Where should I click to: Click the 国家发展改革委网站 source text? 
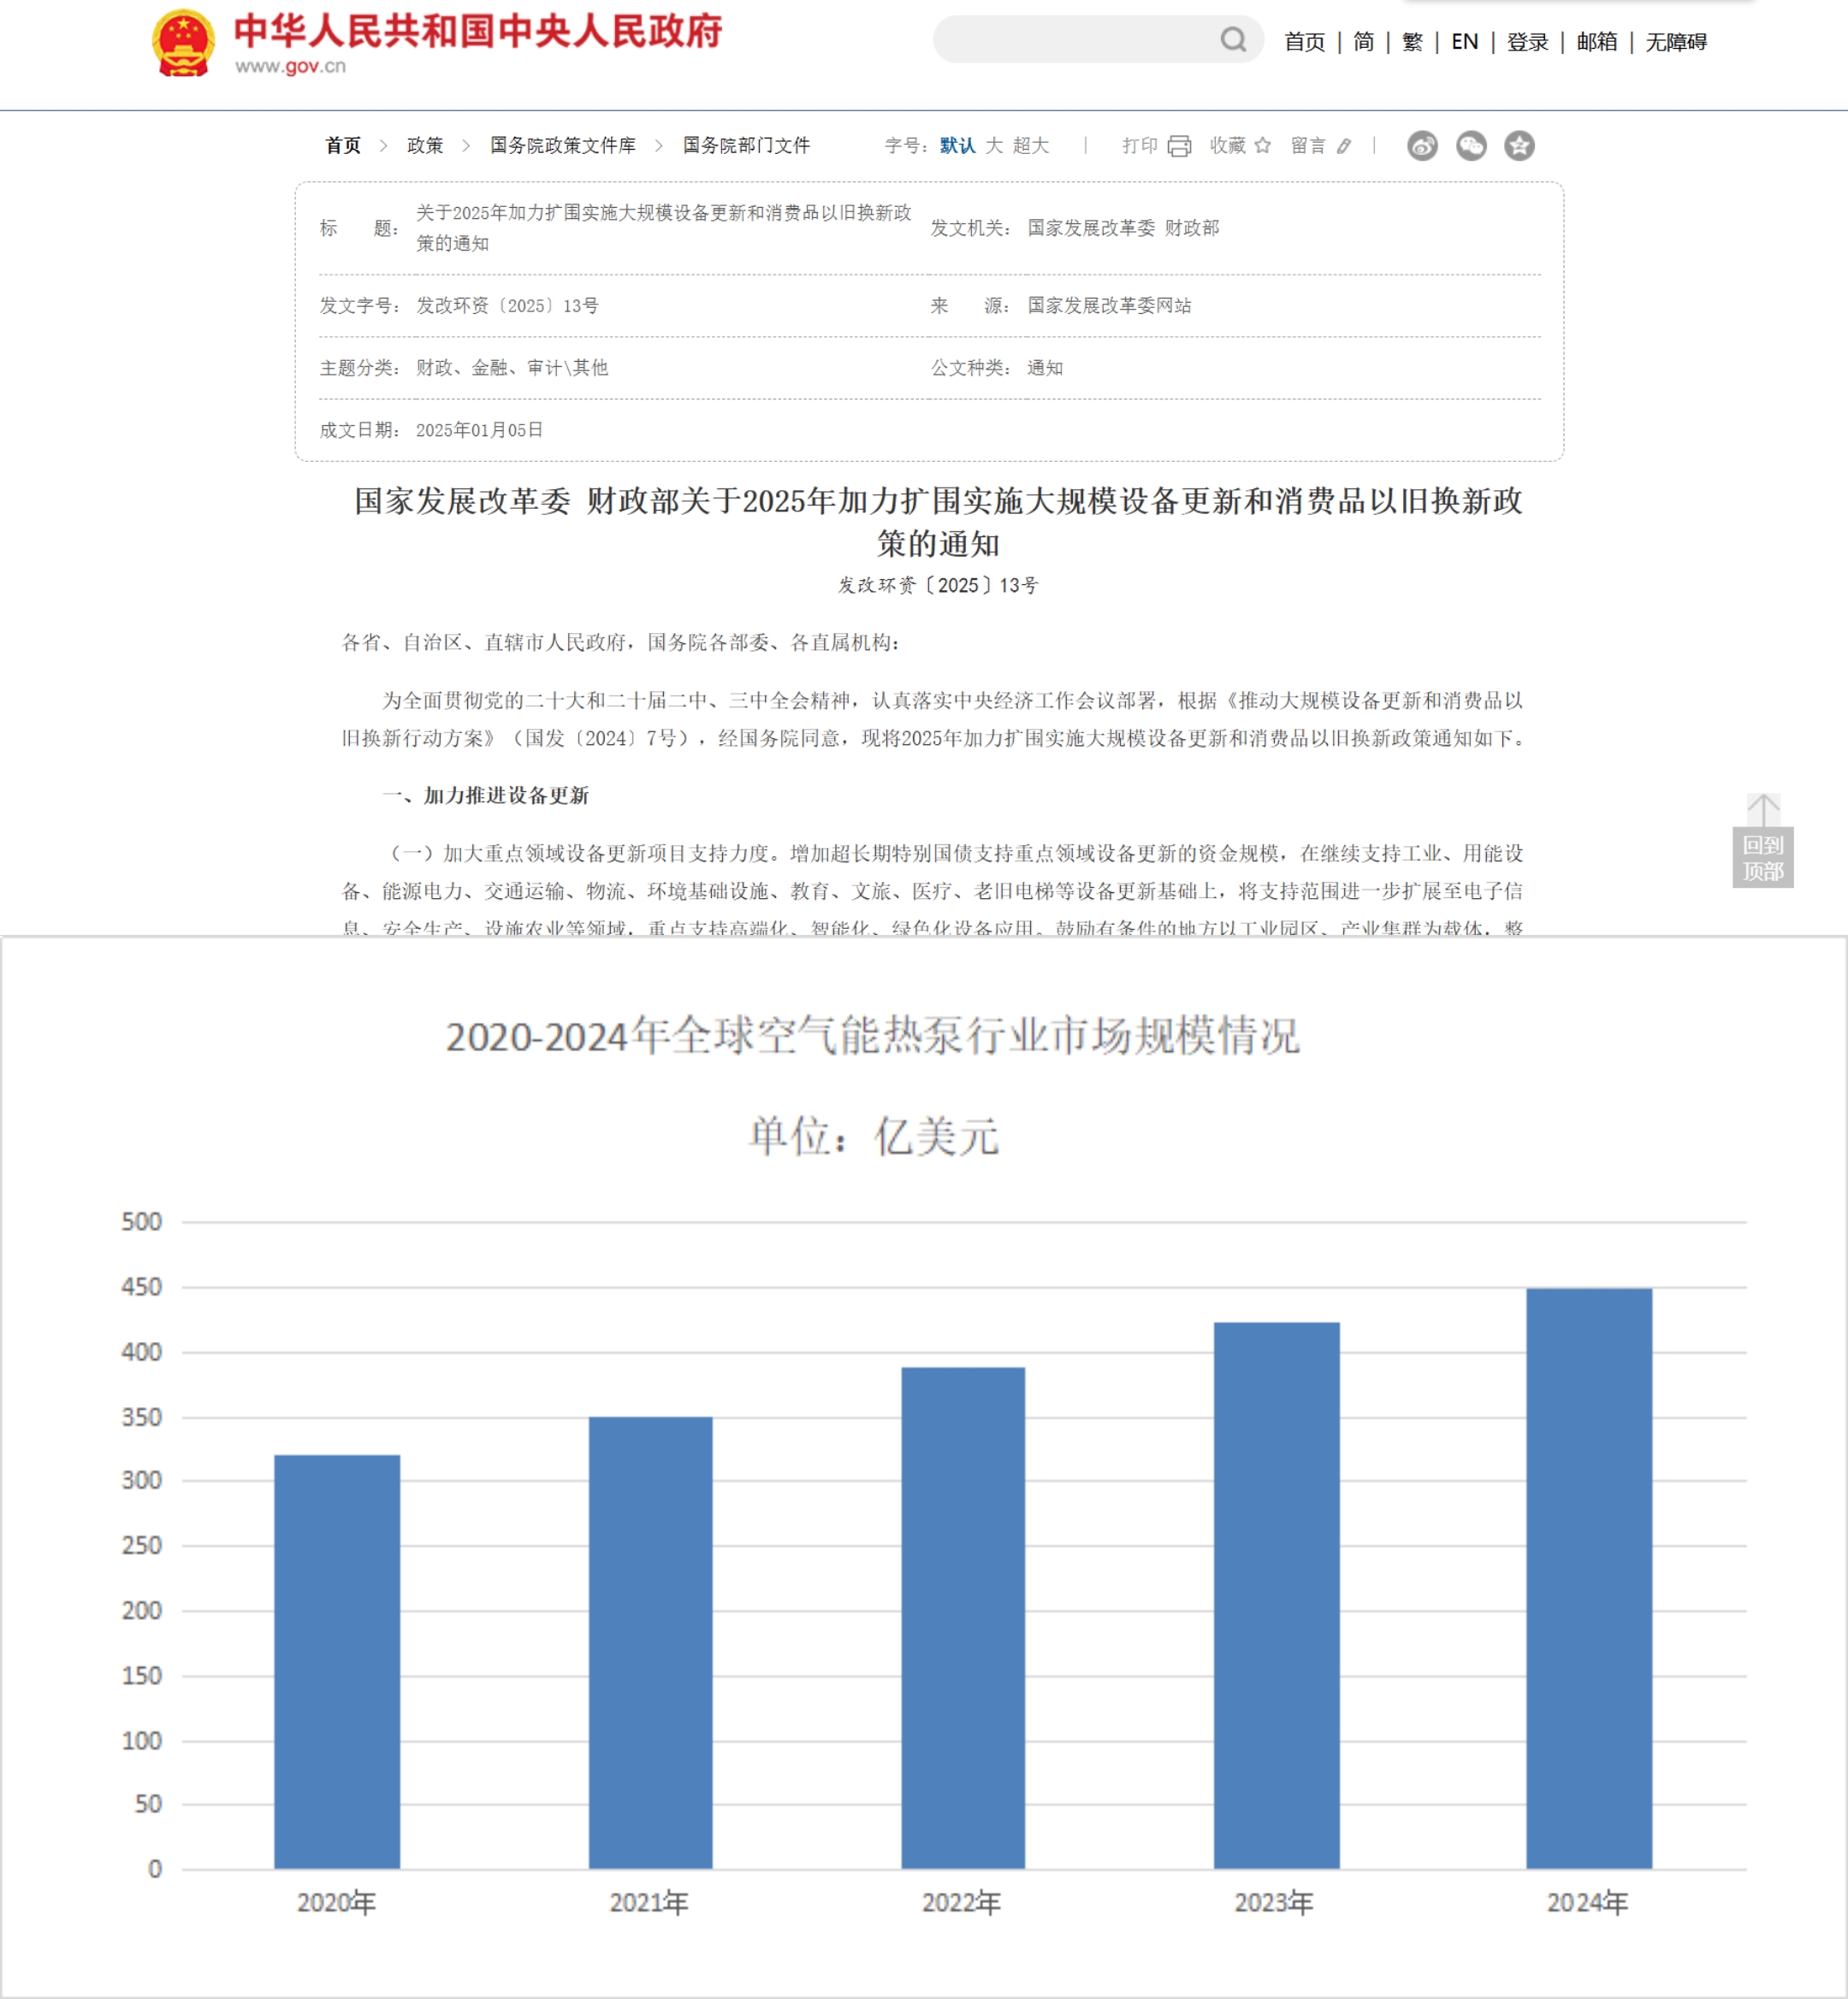[x=1109, y=306]
